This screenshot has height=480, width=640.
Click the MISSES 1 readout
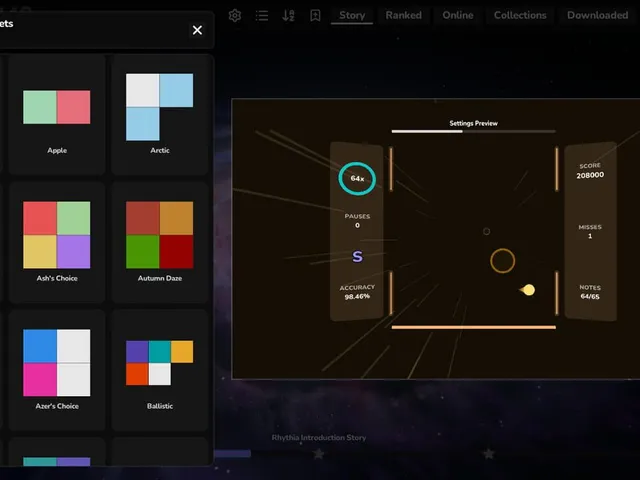click(590, 231)
